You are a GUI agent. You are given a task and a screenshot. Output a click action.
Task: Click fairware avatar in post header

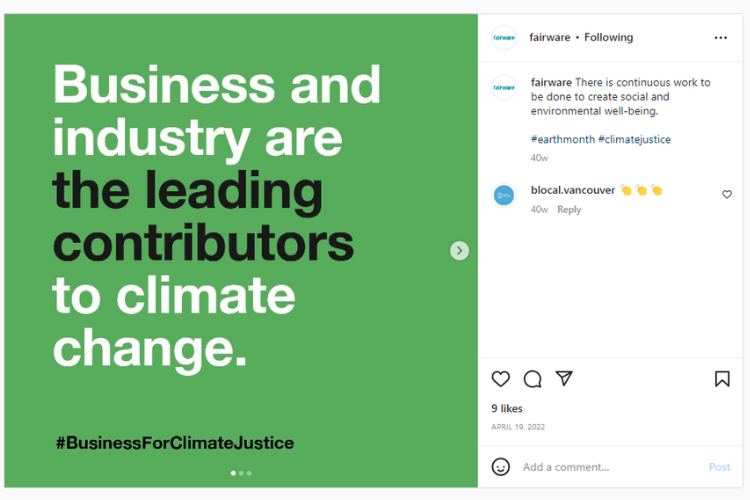504,38
